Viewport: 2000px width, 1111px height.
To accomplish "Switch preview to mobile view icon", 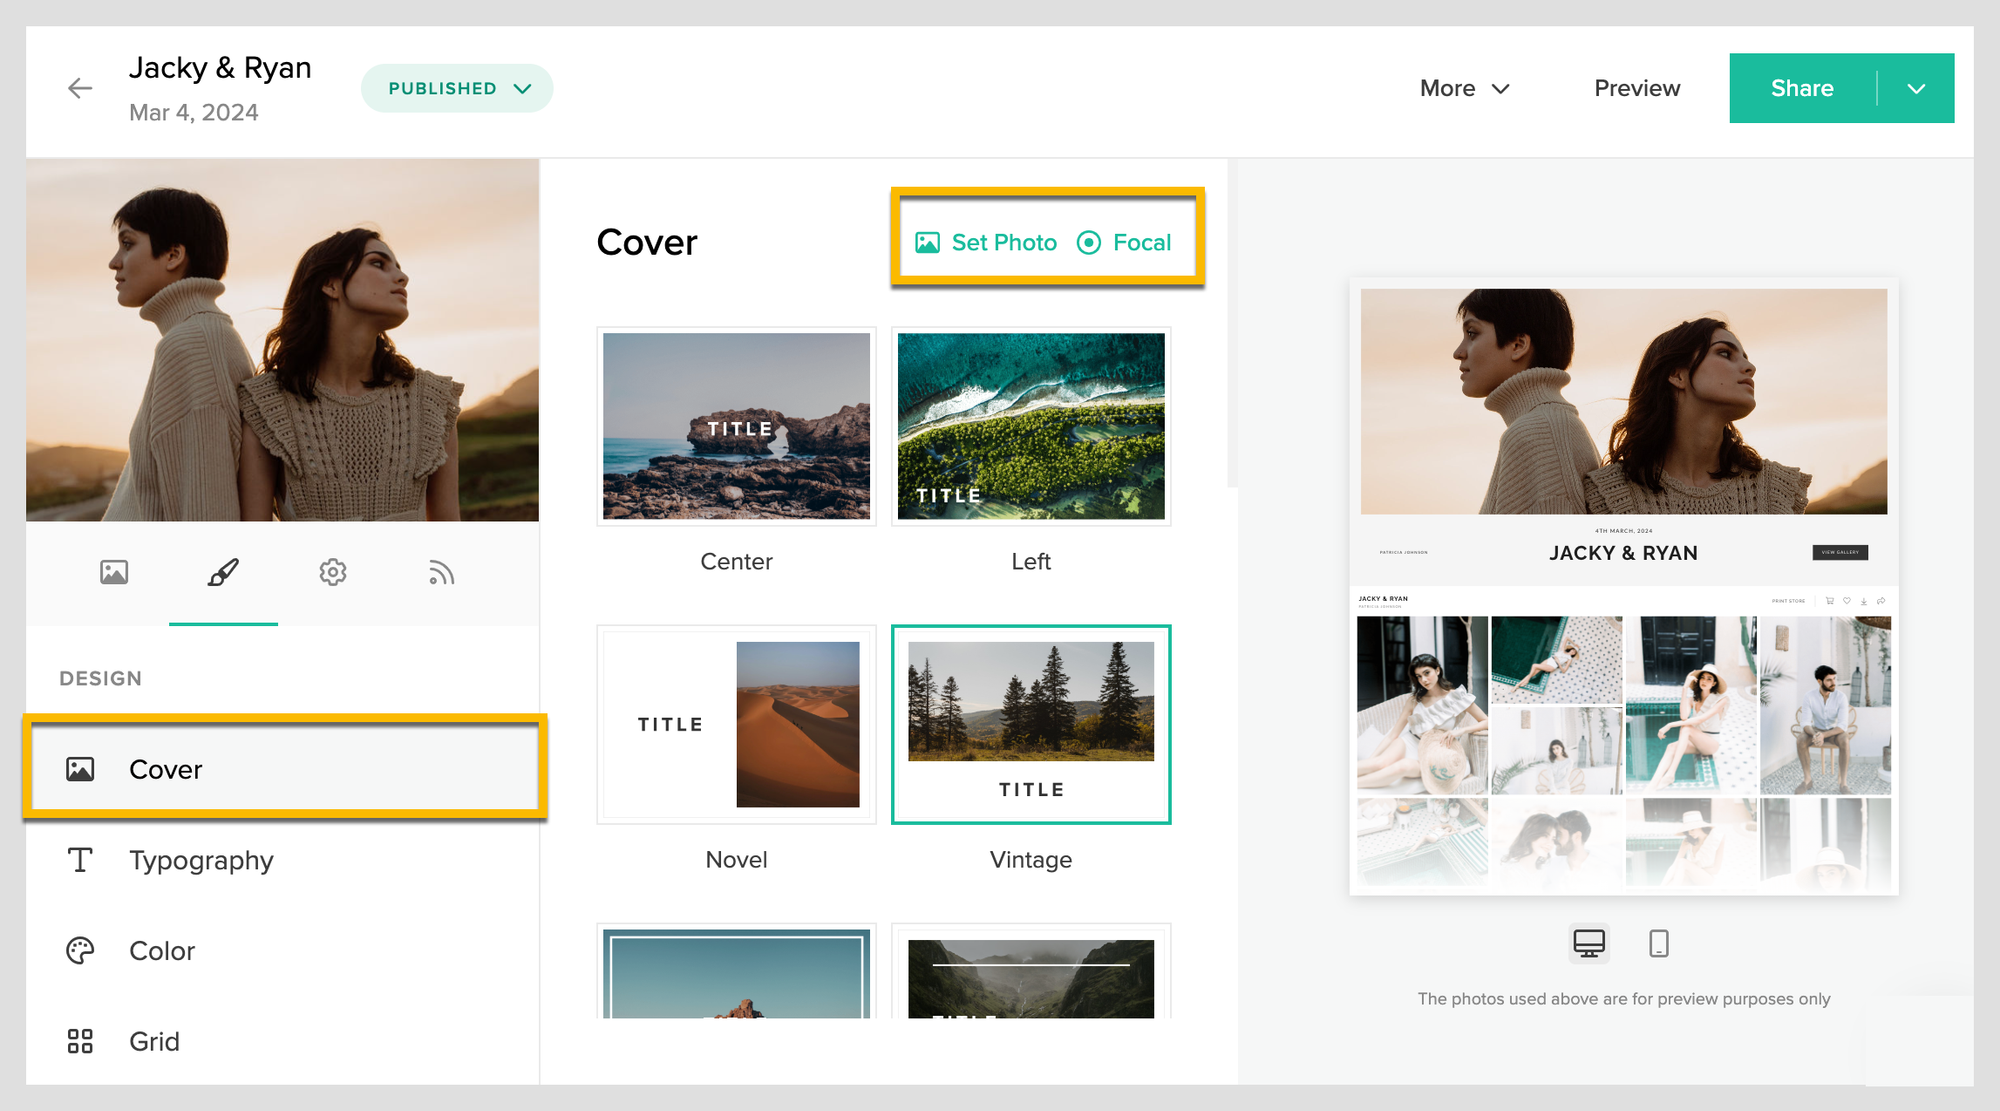I will (1659, 943).
